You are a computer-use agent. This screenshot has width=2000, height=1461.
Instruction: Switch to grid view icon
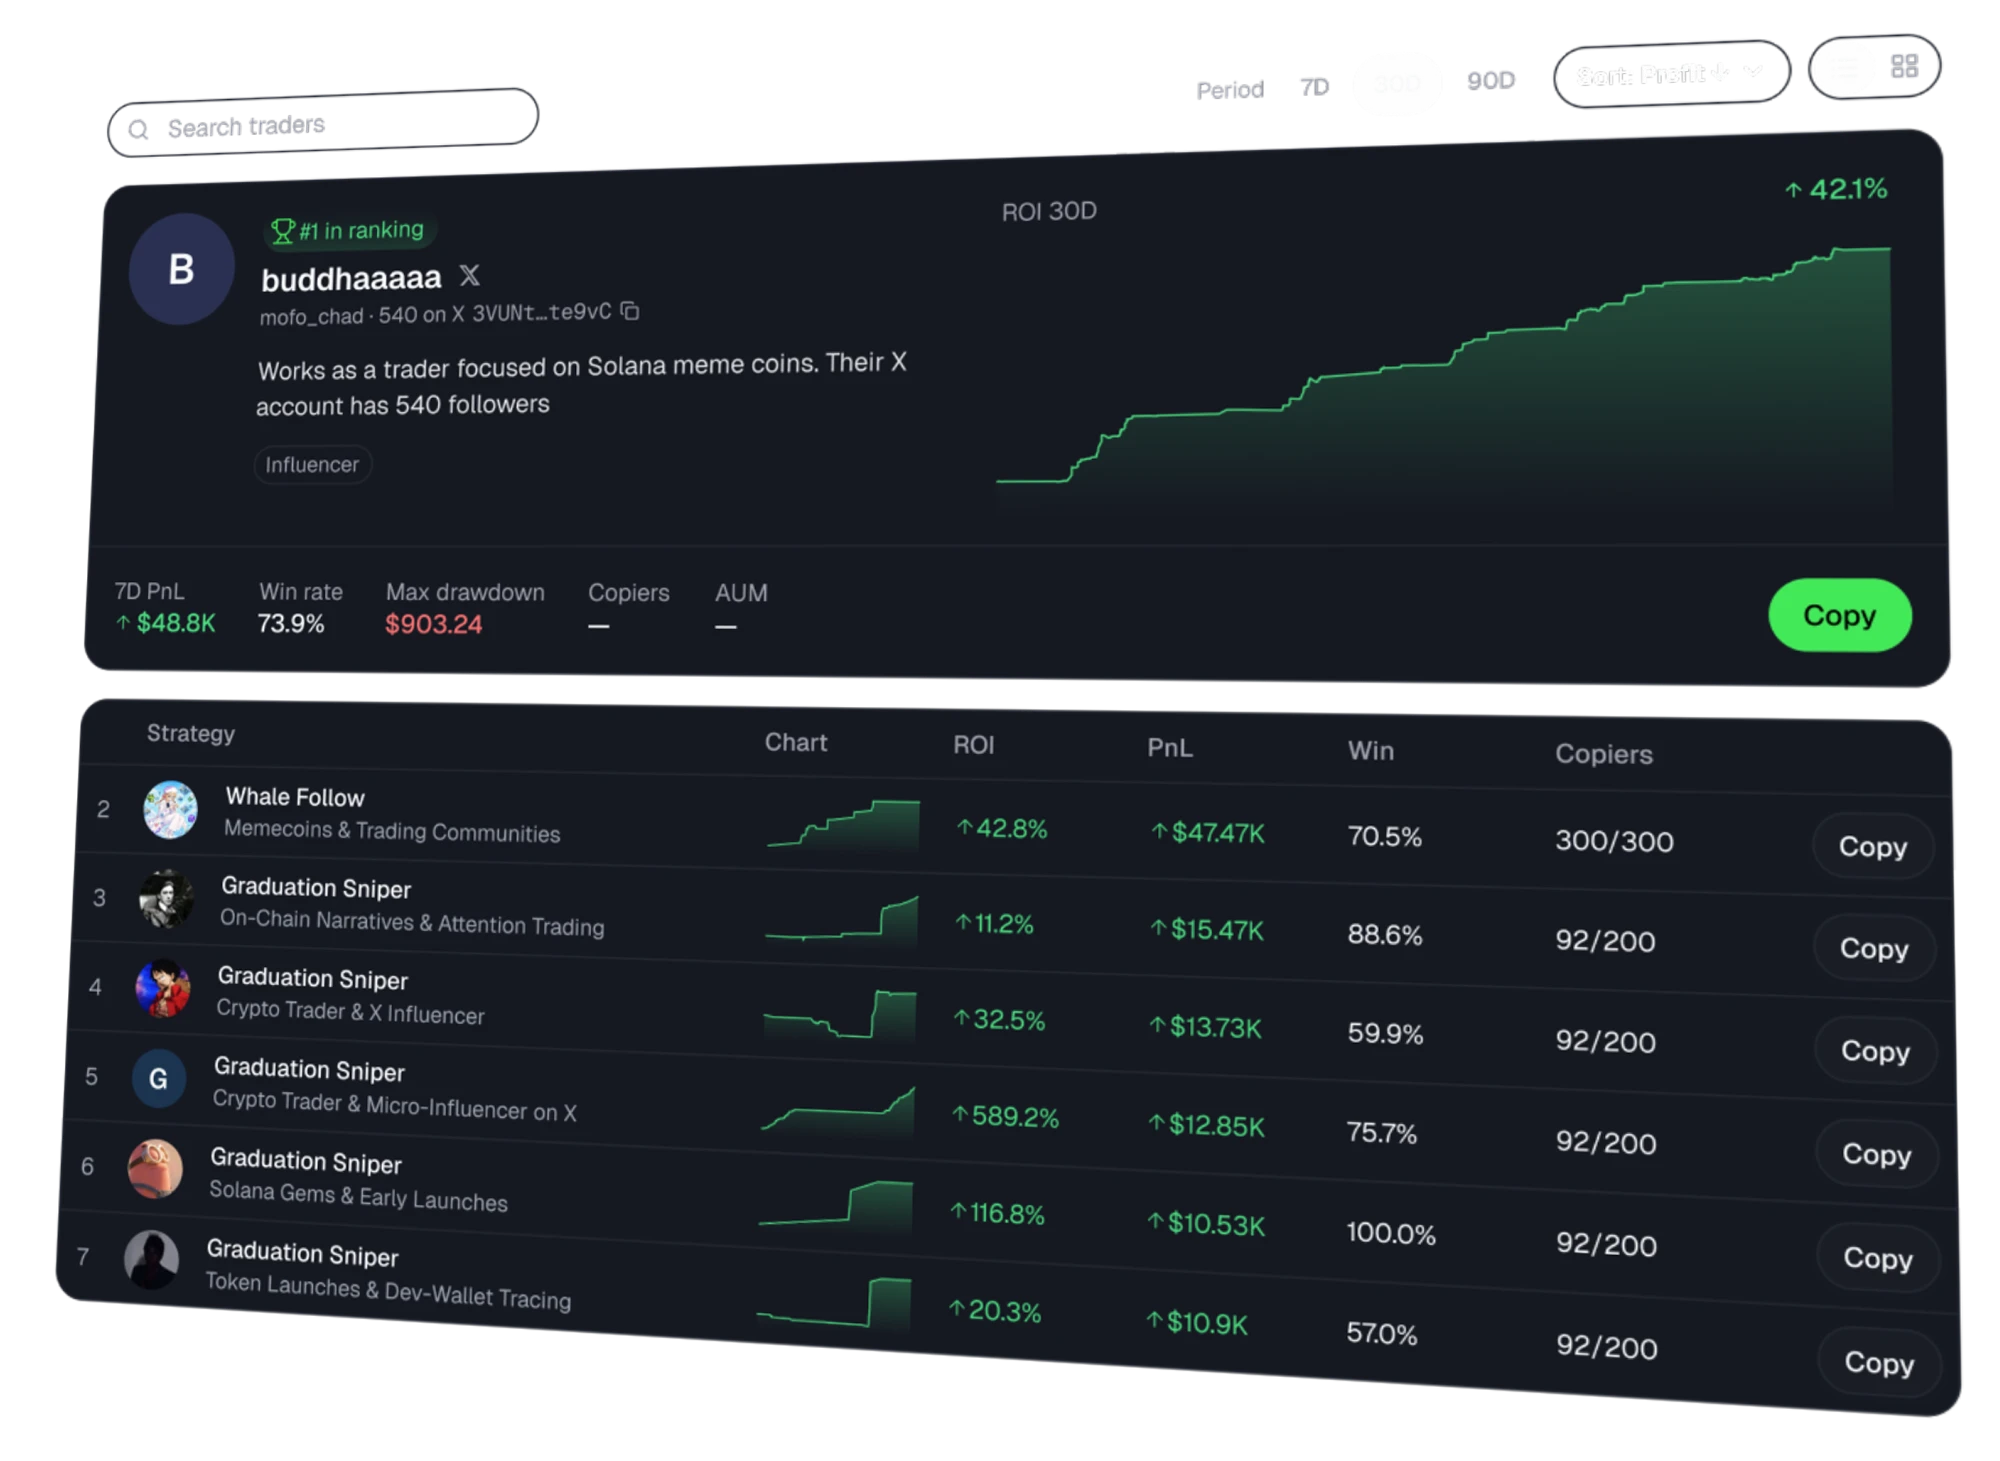pos(1904,66)
